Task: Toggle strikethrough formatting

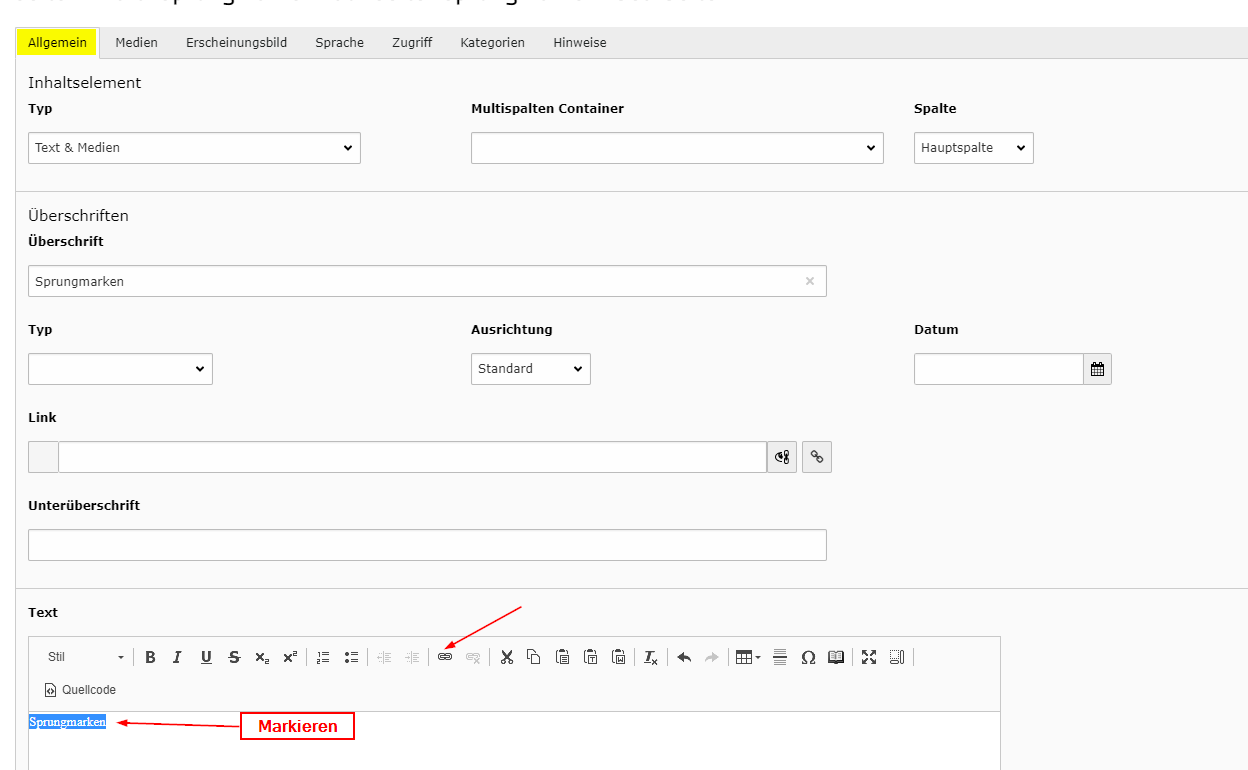Action: click(234, 657)
